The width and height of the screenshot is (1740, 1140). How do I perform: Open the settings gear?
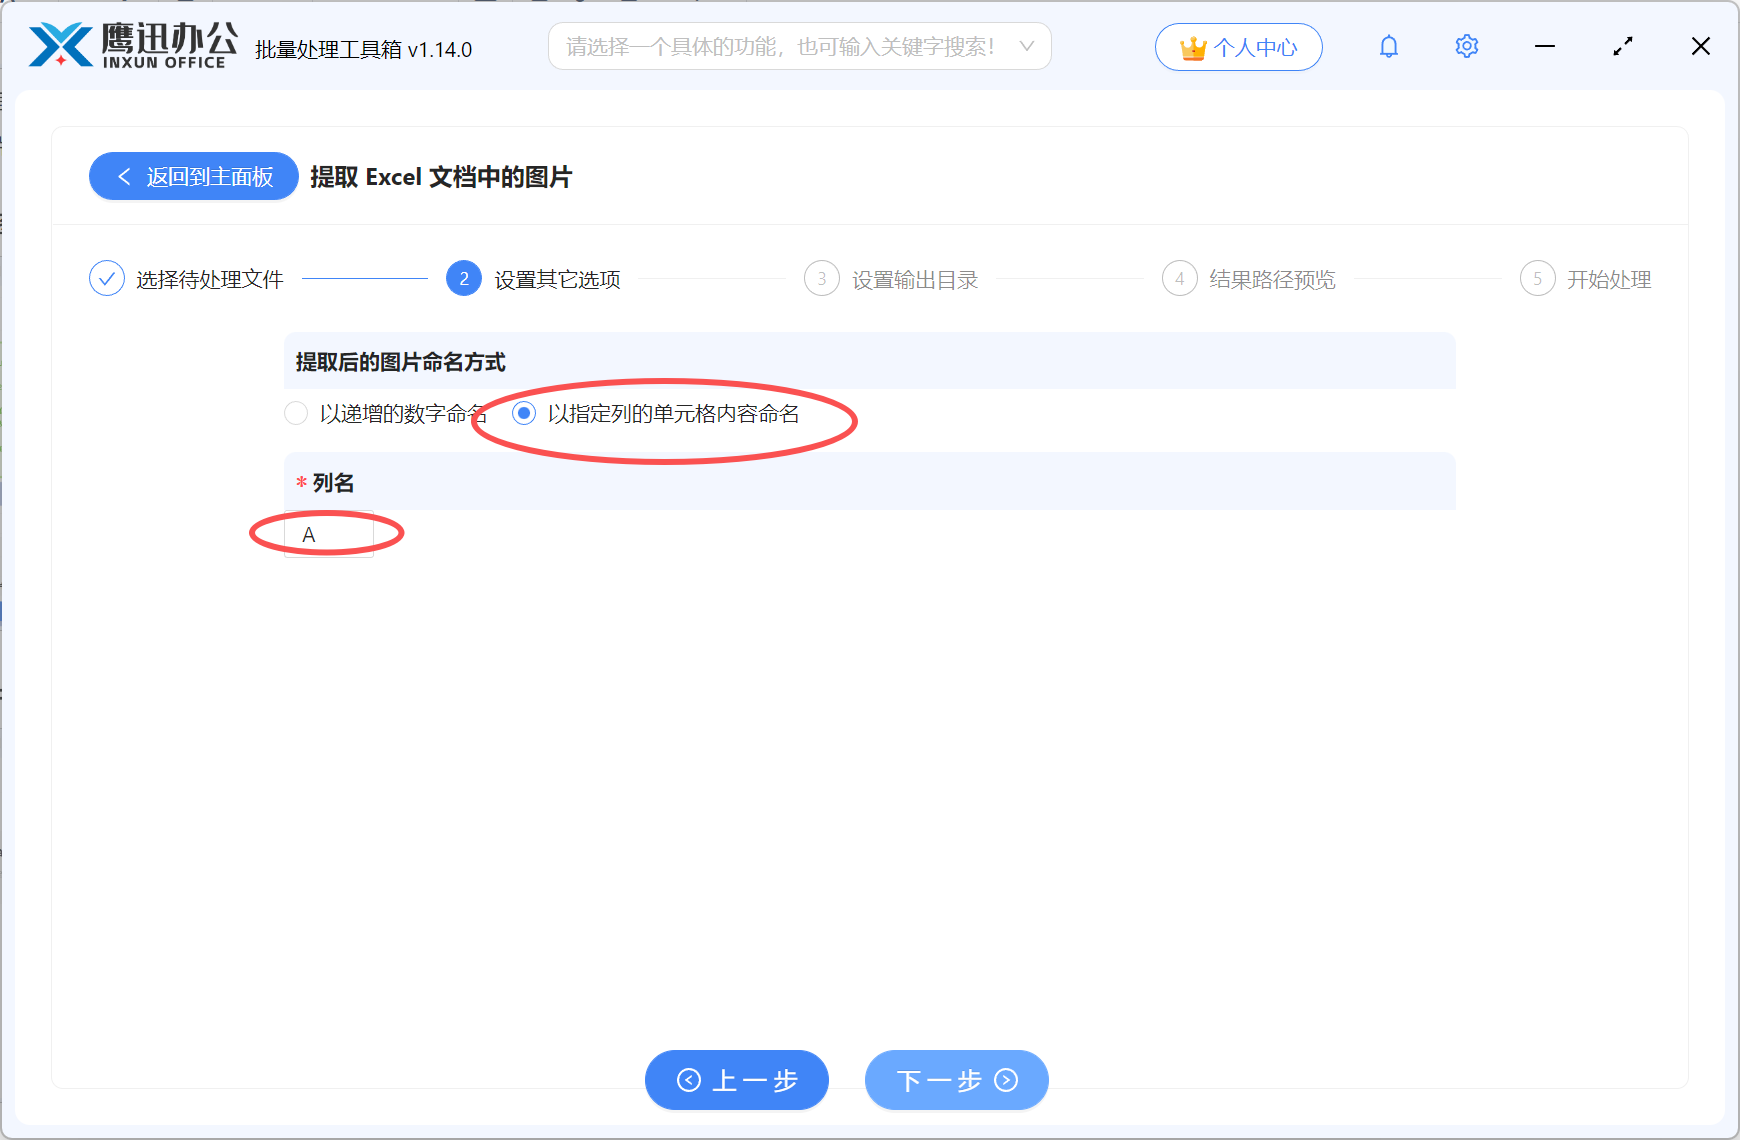point(1466,45)
